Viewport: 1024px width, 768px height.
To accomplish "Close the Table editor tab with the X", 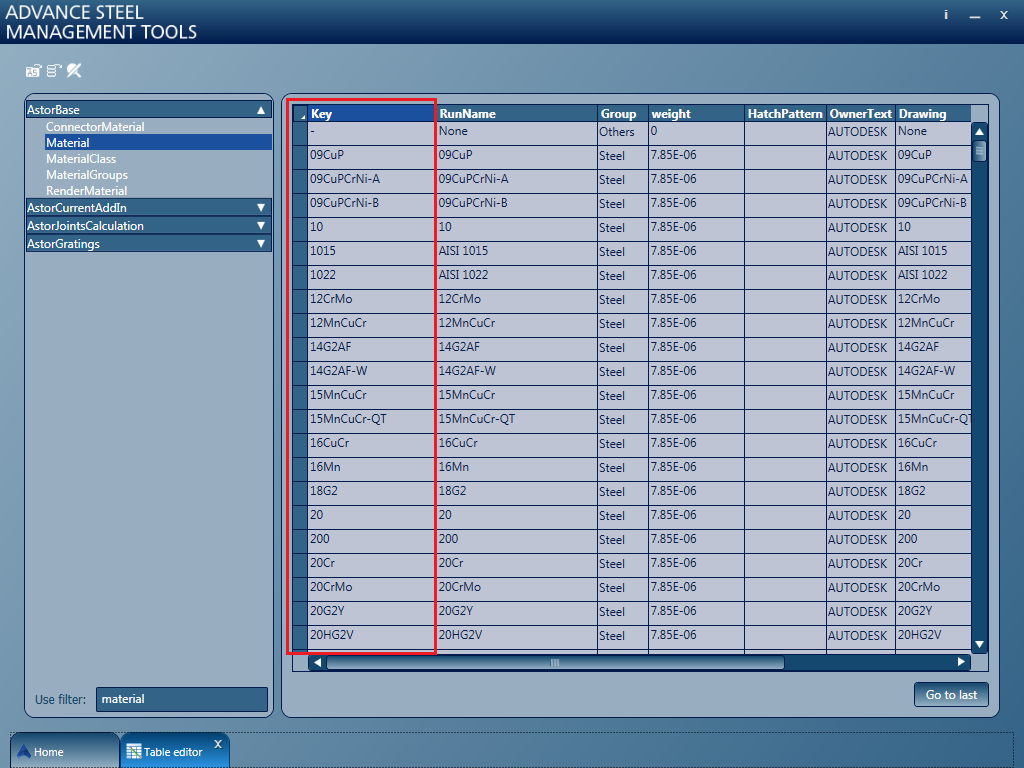I will pyautogui.click(x=218, y=744).
